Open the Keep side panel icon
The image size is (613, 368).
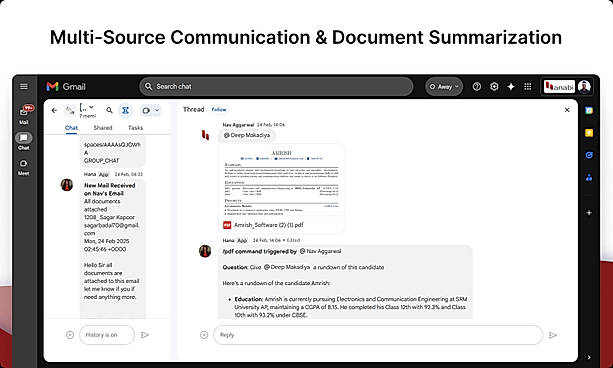click(x=589, y=133)
